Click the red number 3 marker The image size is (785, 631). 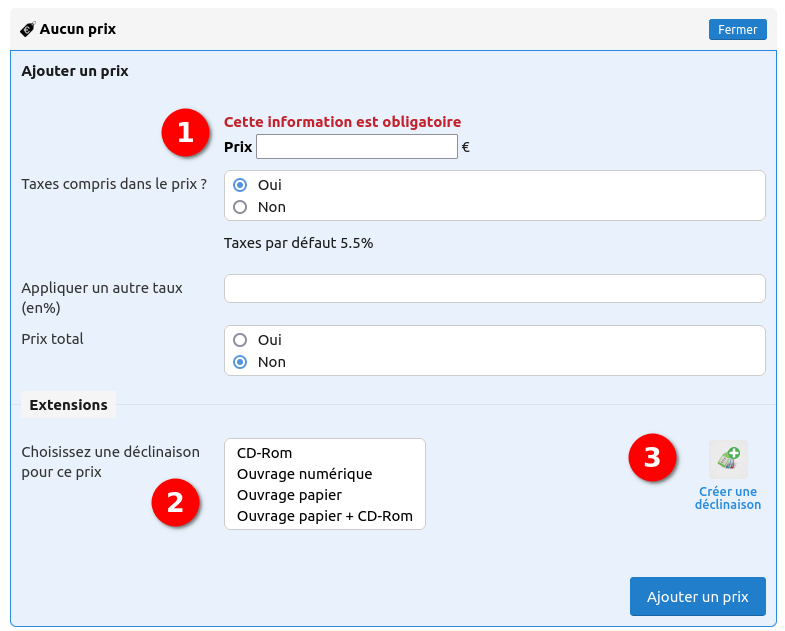pyautogui.click(x=652, y=458)
